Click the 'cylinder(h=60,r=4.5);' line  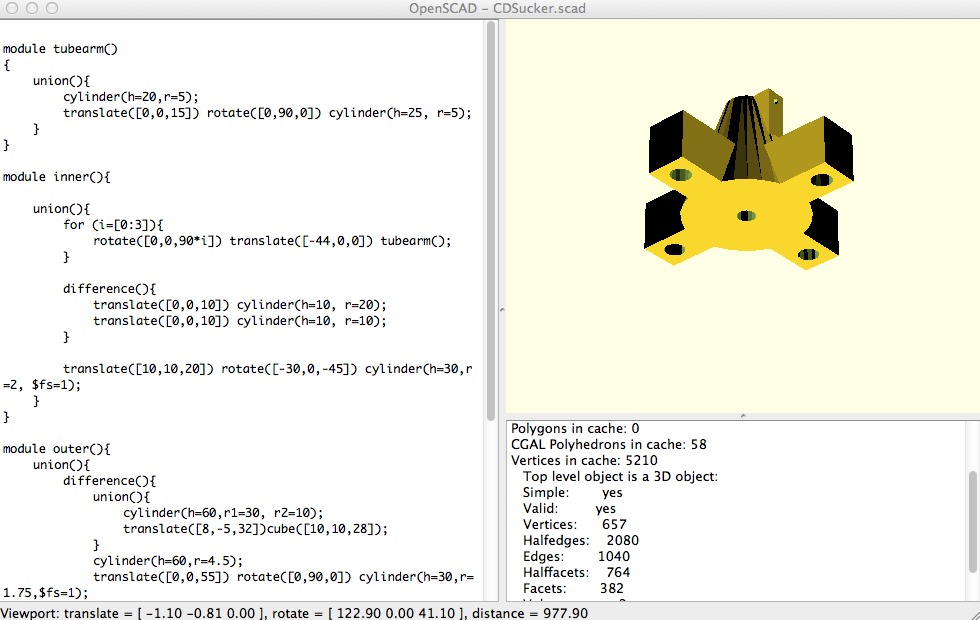click(x=168, y=561)
